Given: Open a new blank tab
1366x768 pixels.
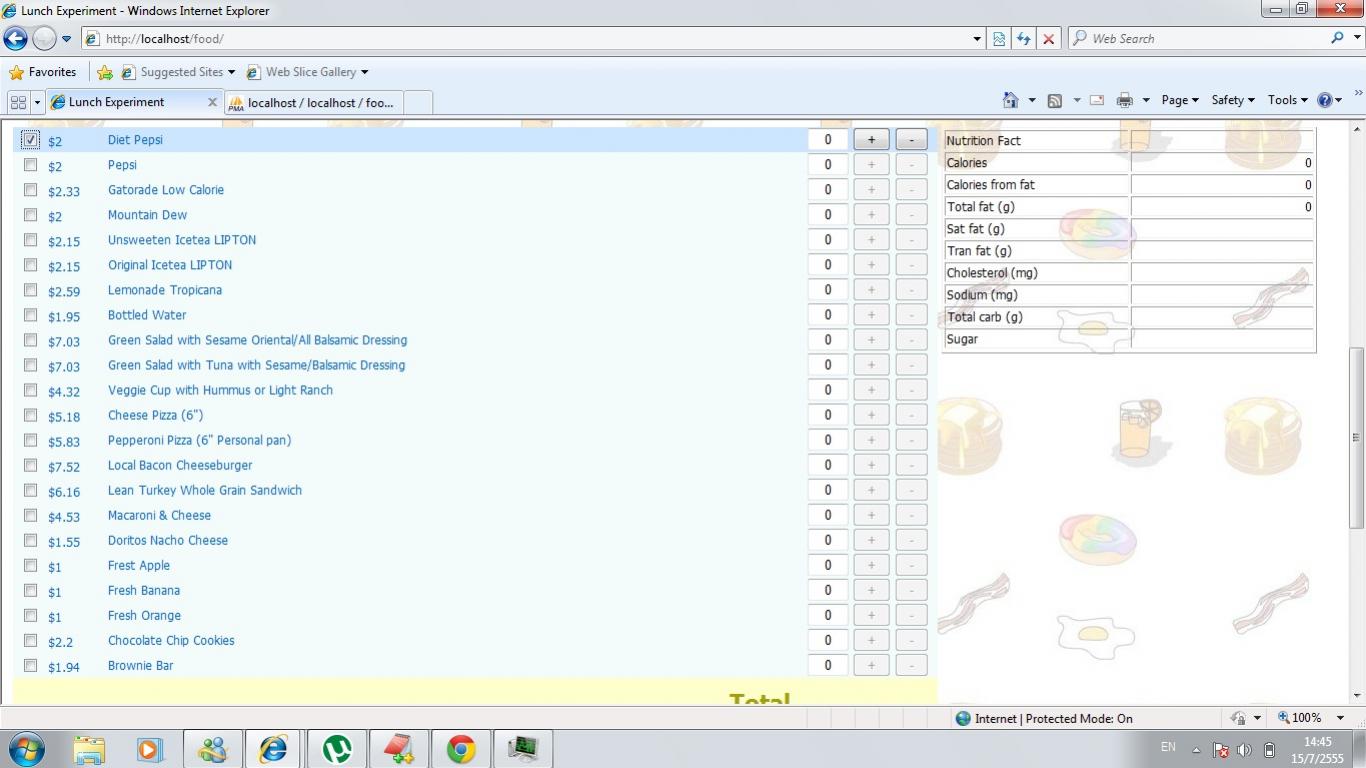Looking at the screenshot, I should click(x=417, y=103).
